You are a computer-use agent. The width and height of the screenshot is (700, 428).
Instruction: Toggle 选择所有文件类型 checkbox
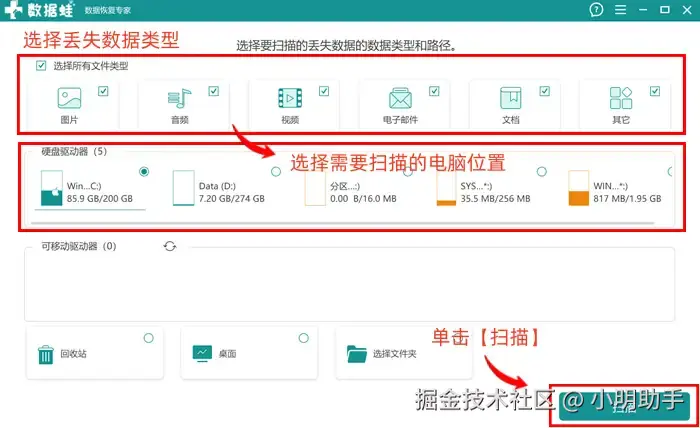click(x=41, y=66)
